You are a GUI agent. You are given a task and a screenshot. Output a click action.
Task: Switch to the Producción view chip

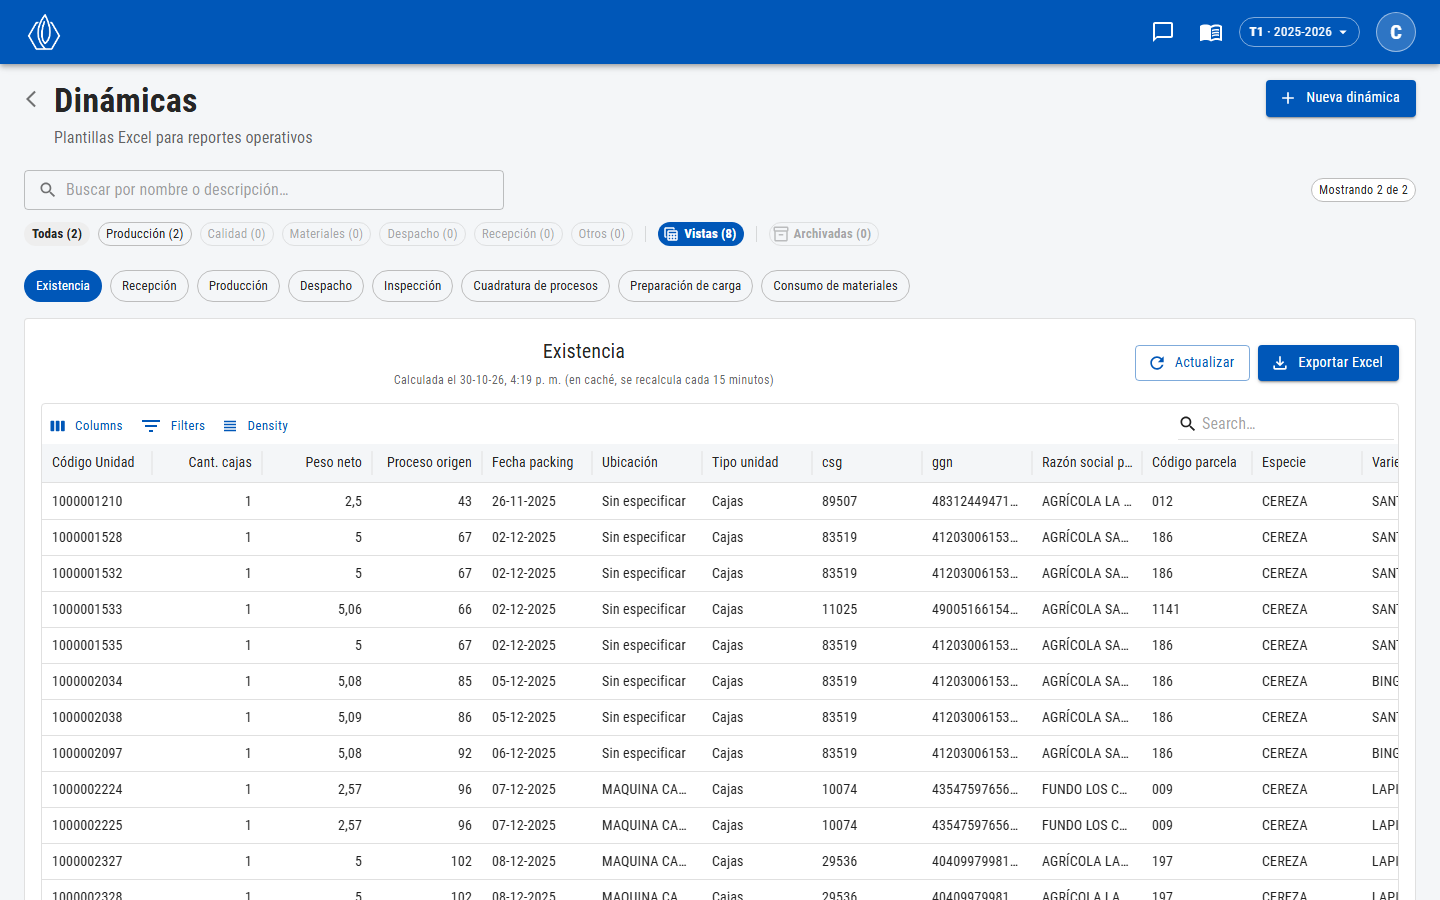pyautogui.click(x=238, y=286)
